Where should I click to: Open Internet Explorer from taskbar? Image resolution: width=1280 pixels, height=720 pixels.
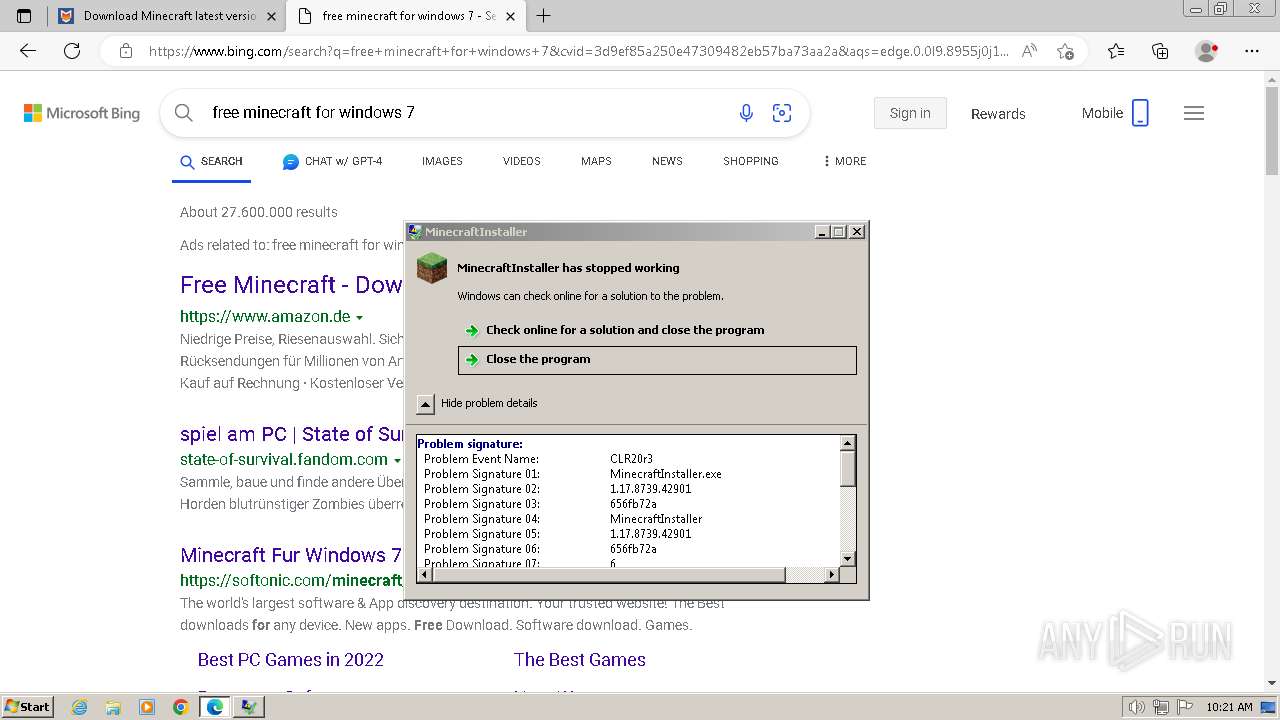pos(80,707)
